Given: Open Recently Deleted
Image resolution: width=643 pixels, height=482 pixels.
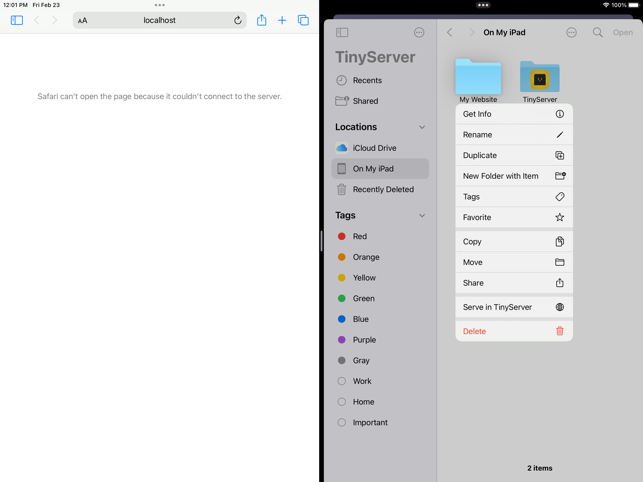Looking at the screenshot, I should click(380, 189).
